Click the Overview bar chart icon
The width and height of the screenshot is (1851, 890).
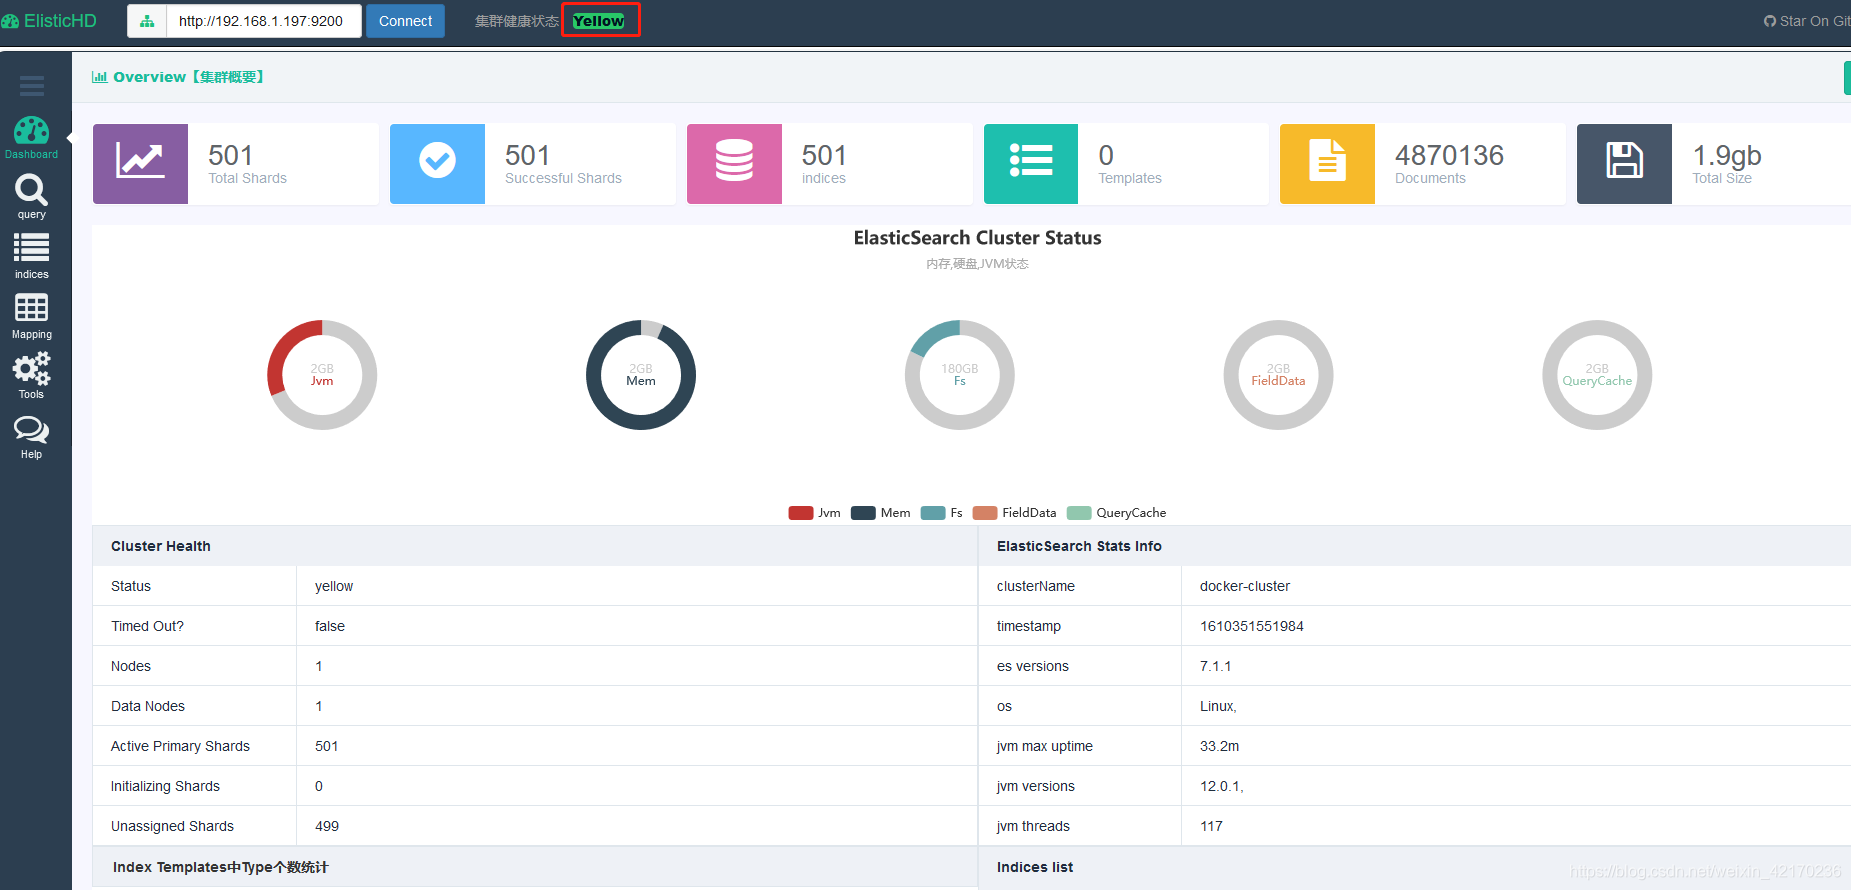[99, 77]
